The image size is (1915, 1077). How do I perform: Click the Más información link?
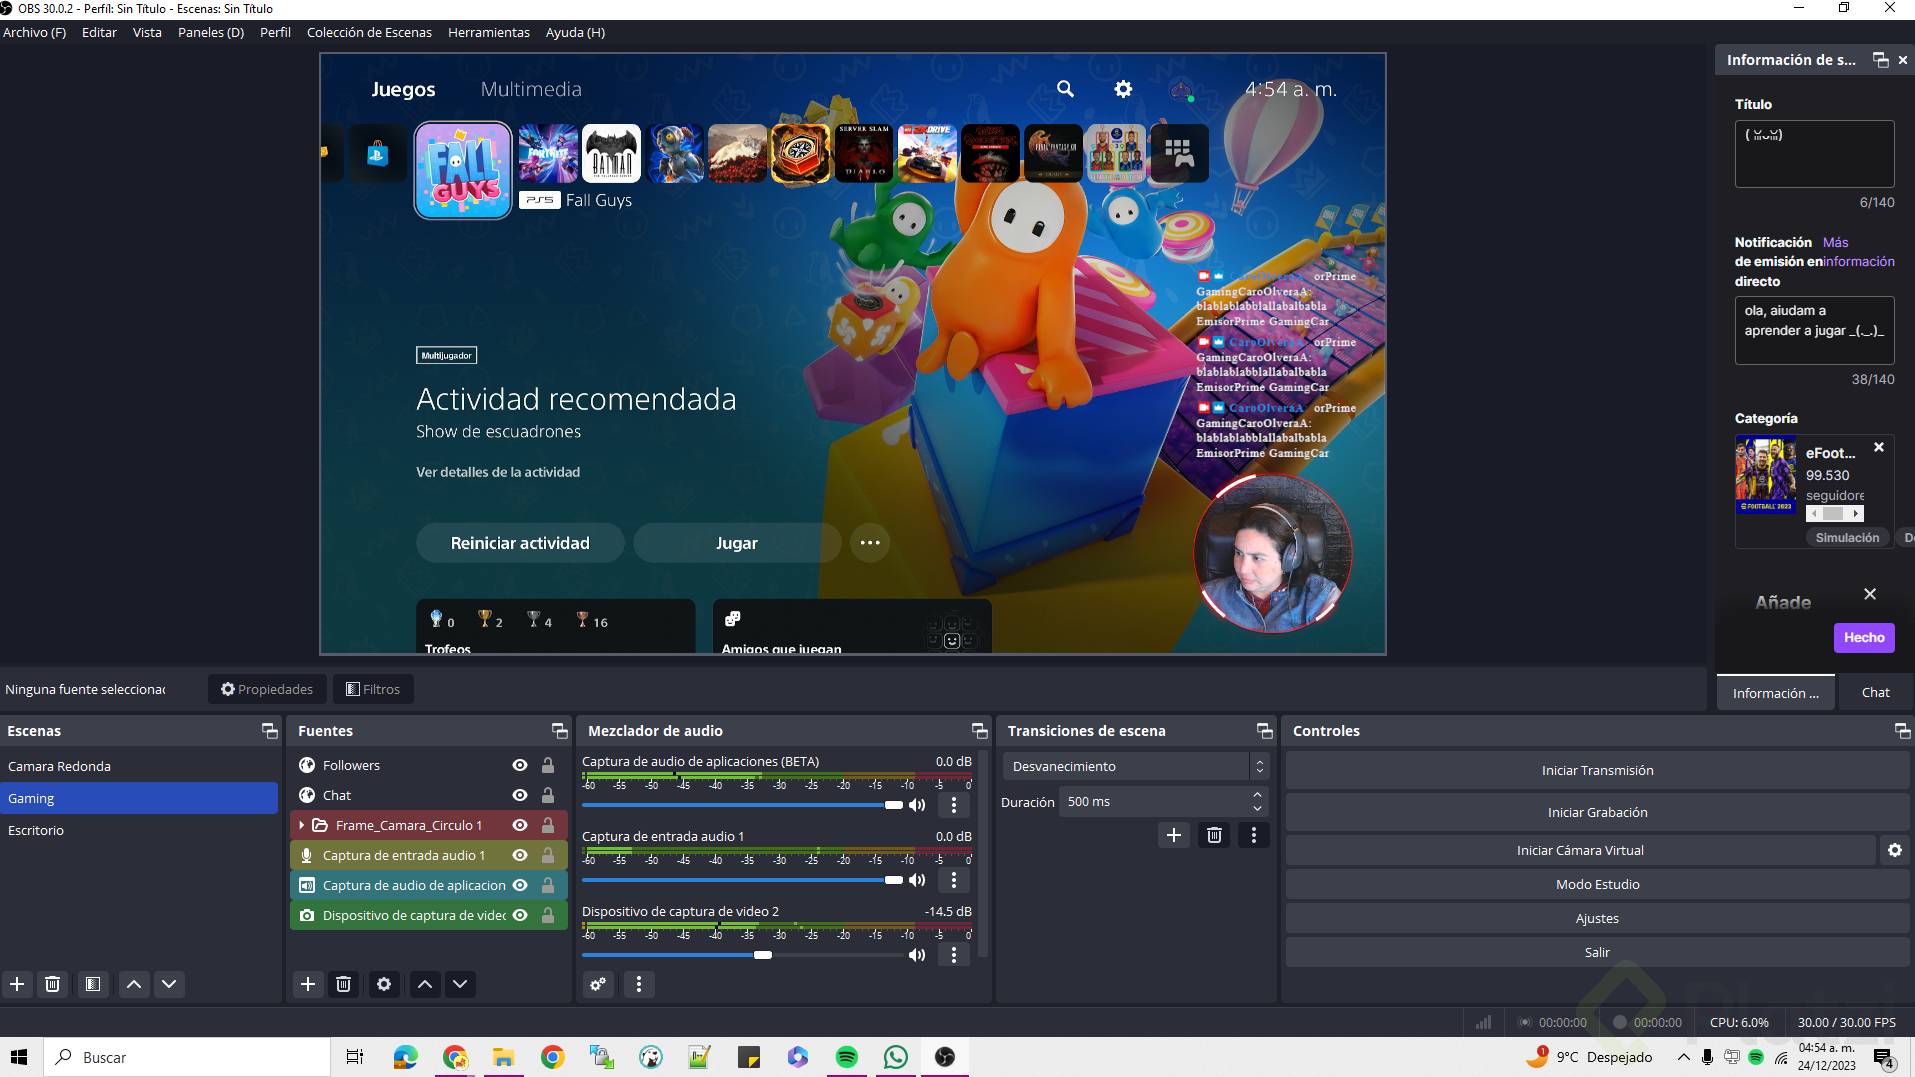(1858, 252)
